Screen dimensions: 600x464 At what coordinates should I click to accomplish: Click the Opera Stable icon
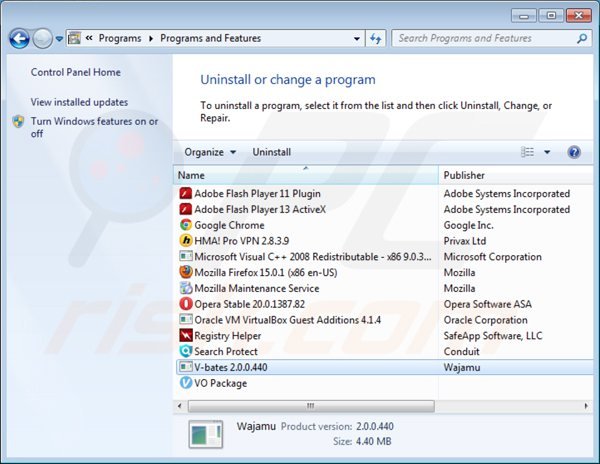click(186, 304)
